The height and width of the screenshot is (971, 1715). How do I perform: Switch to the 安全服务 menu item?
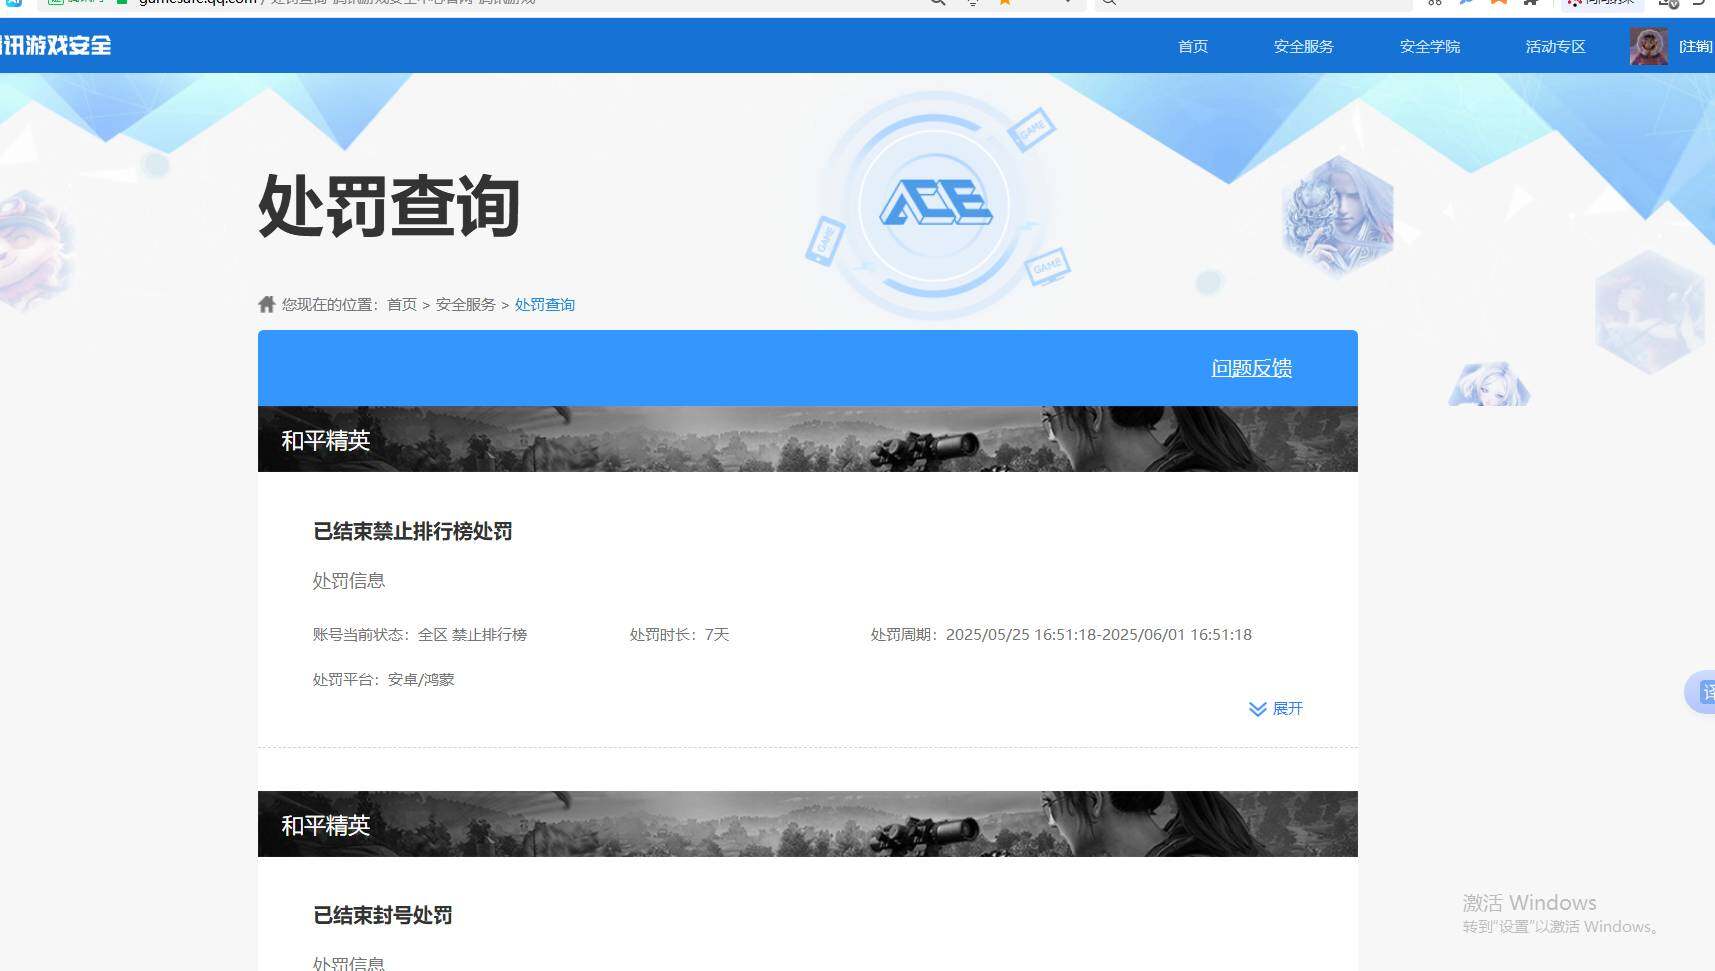[1302, 46]
